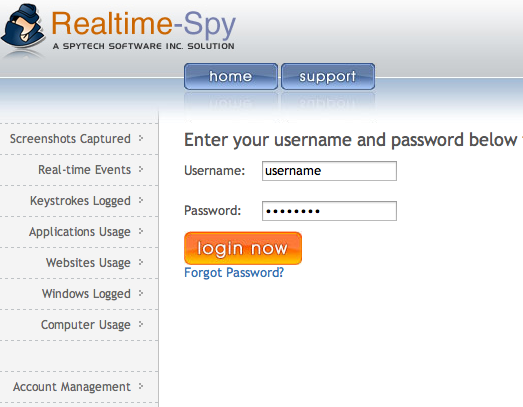Click the Realtime-Spy title text logo
523x407 pixels.
tap(143, 24)
